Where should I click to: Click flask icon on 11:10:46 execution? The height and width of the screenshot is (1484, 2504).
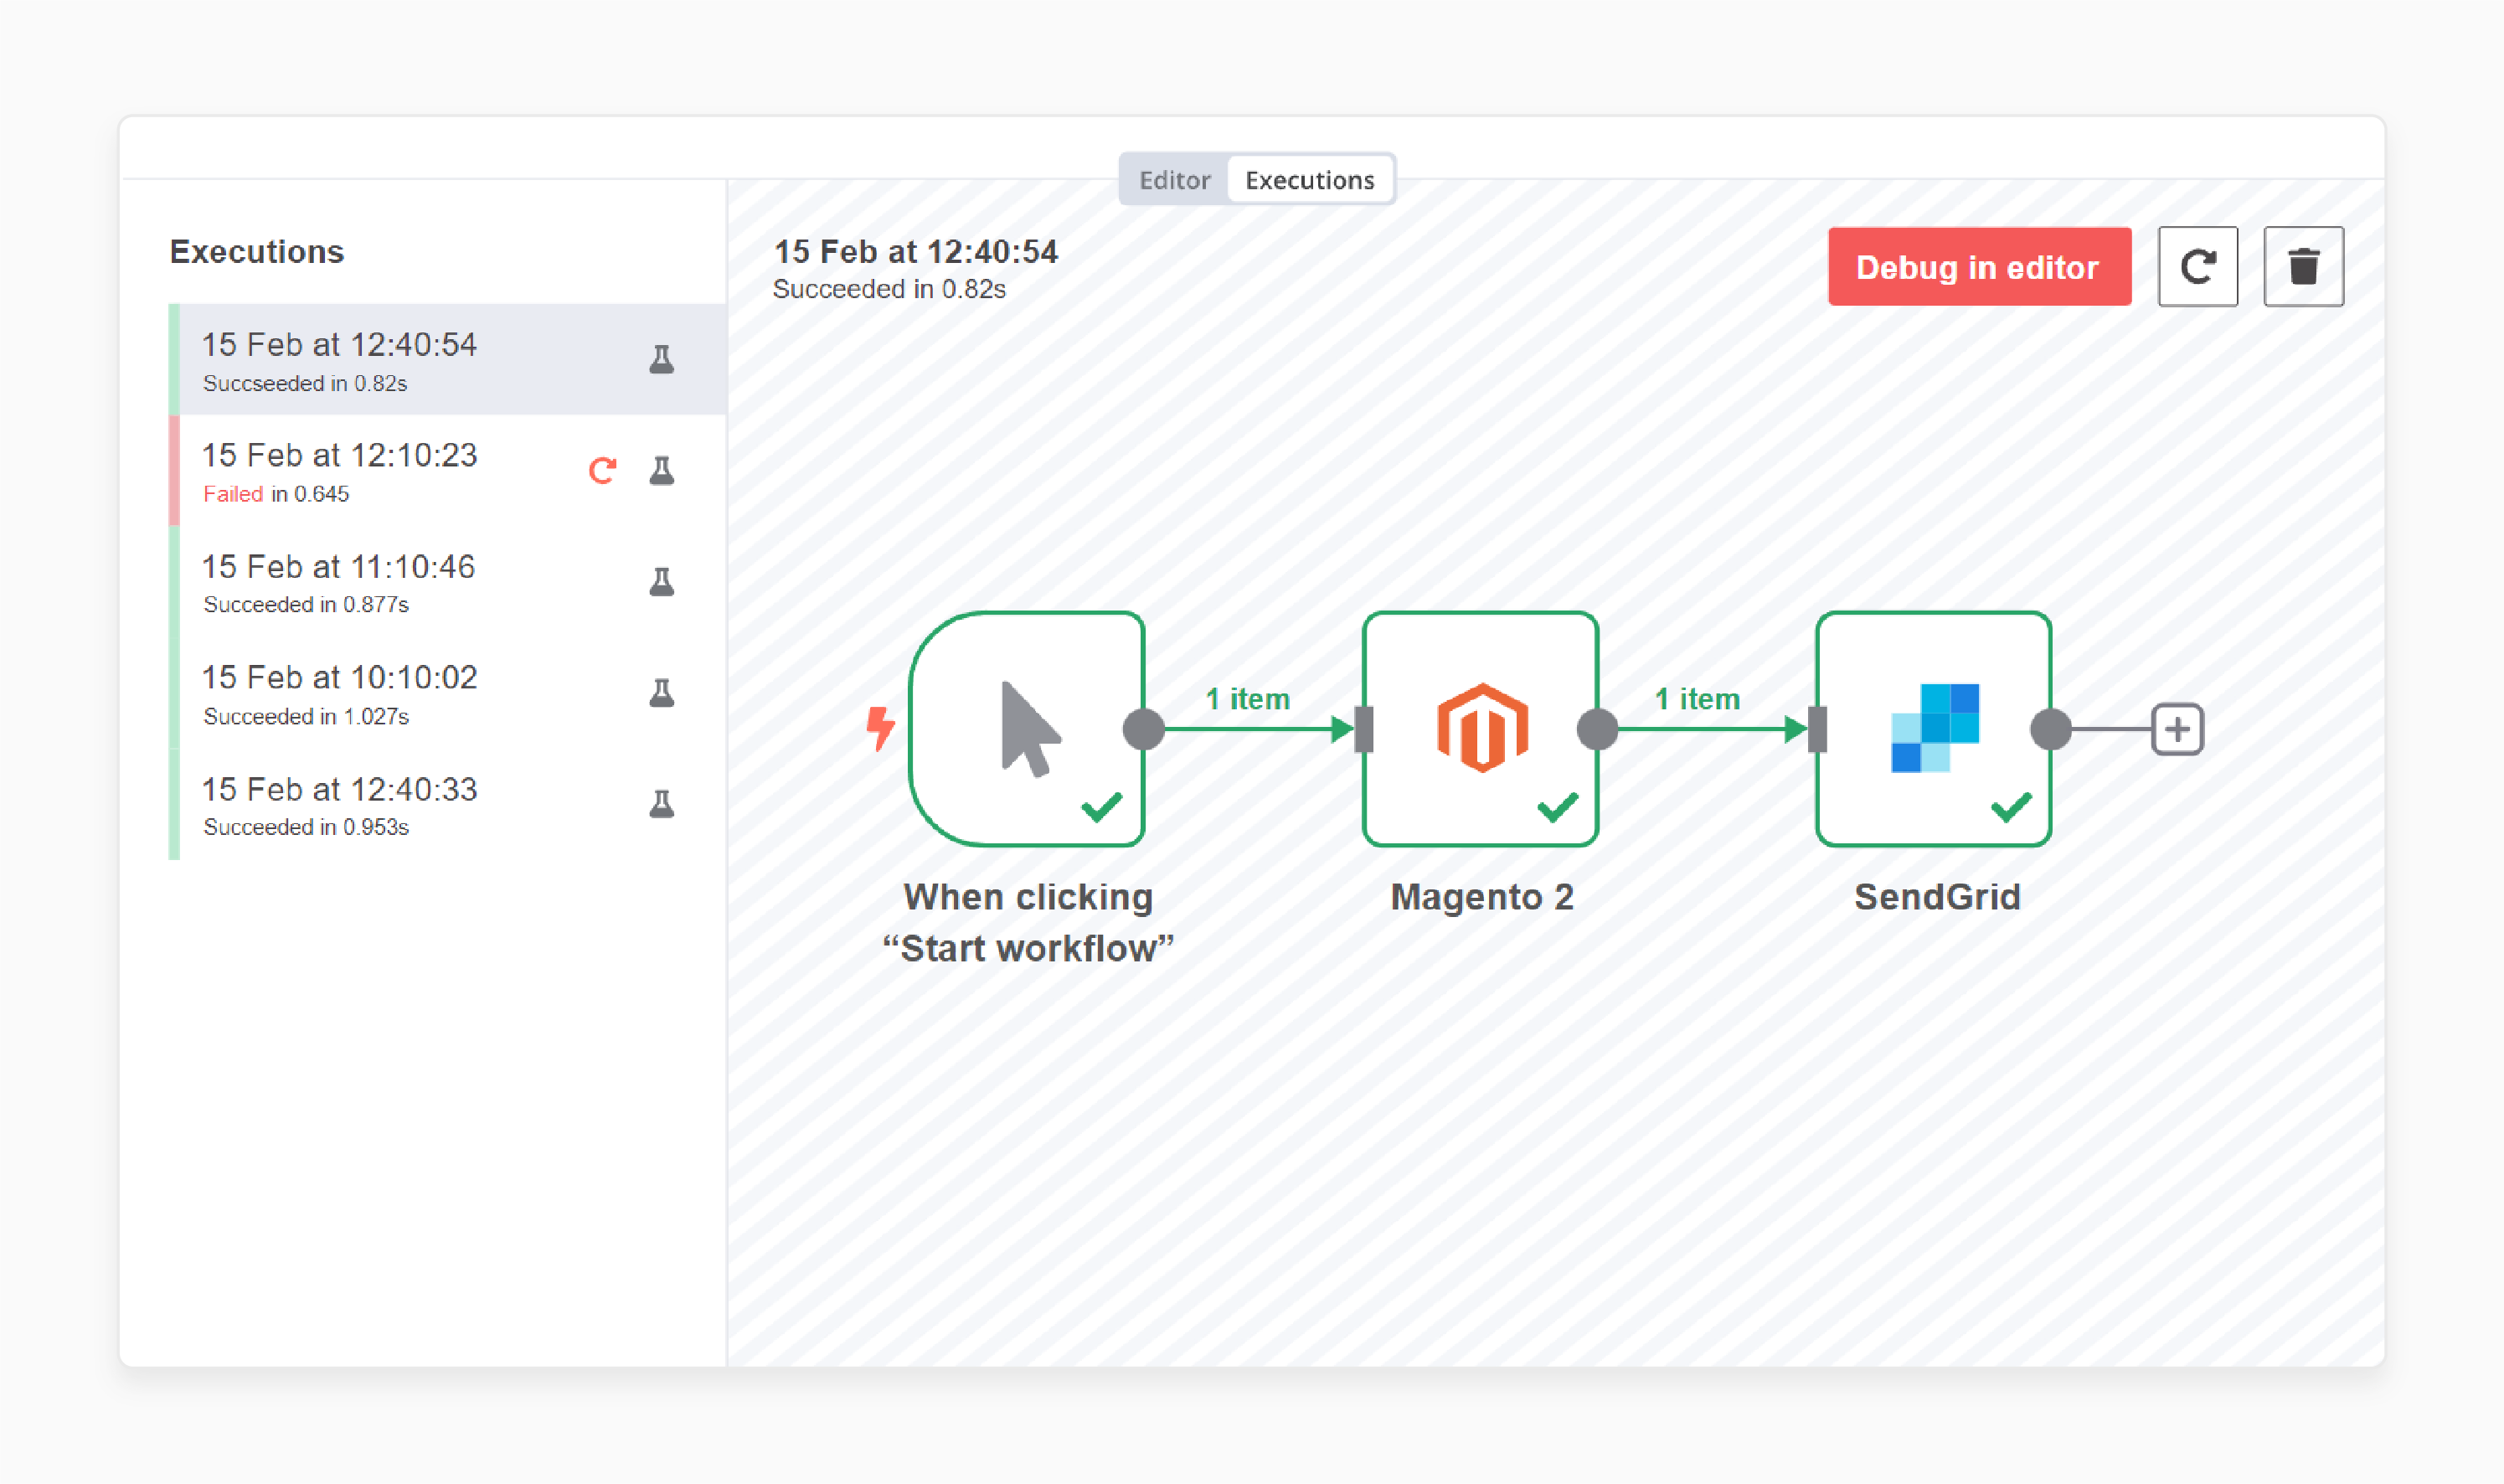tap(661, 582)
